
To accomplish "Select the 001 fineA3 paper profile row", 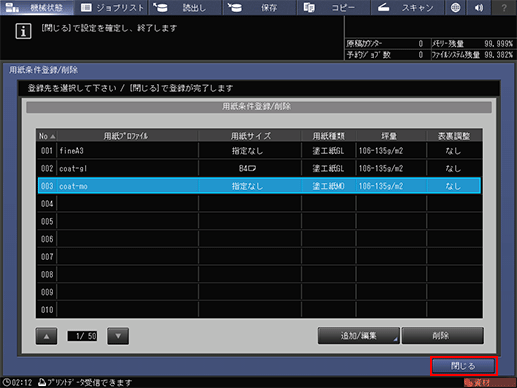I will (x=259, y=151).
